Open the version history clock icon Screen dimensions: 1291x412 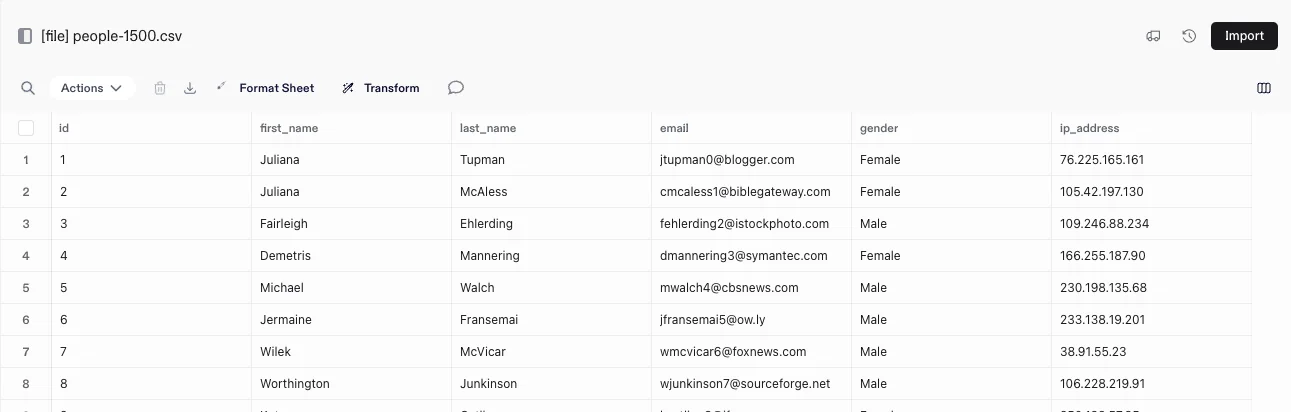click(x=1189, y=36)
